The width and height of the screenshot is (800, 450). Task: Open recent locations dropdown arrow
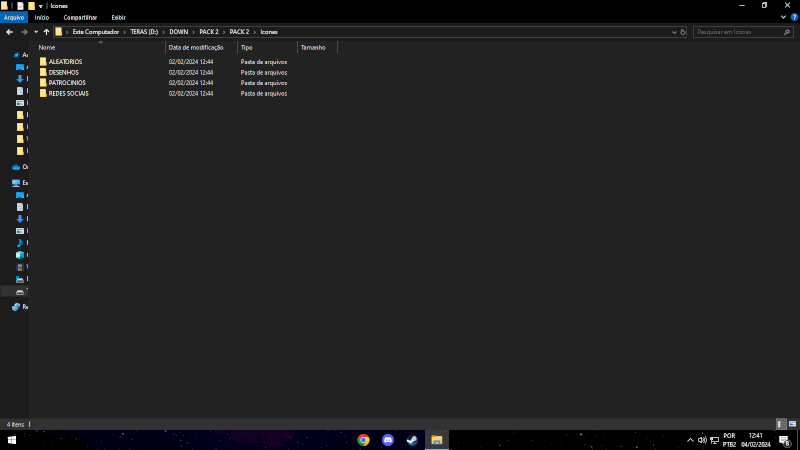[x=36, y=32]
